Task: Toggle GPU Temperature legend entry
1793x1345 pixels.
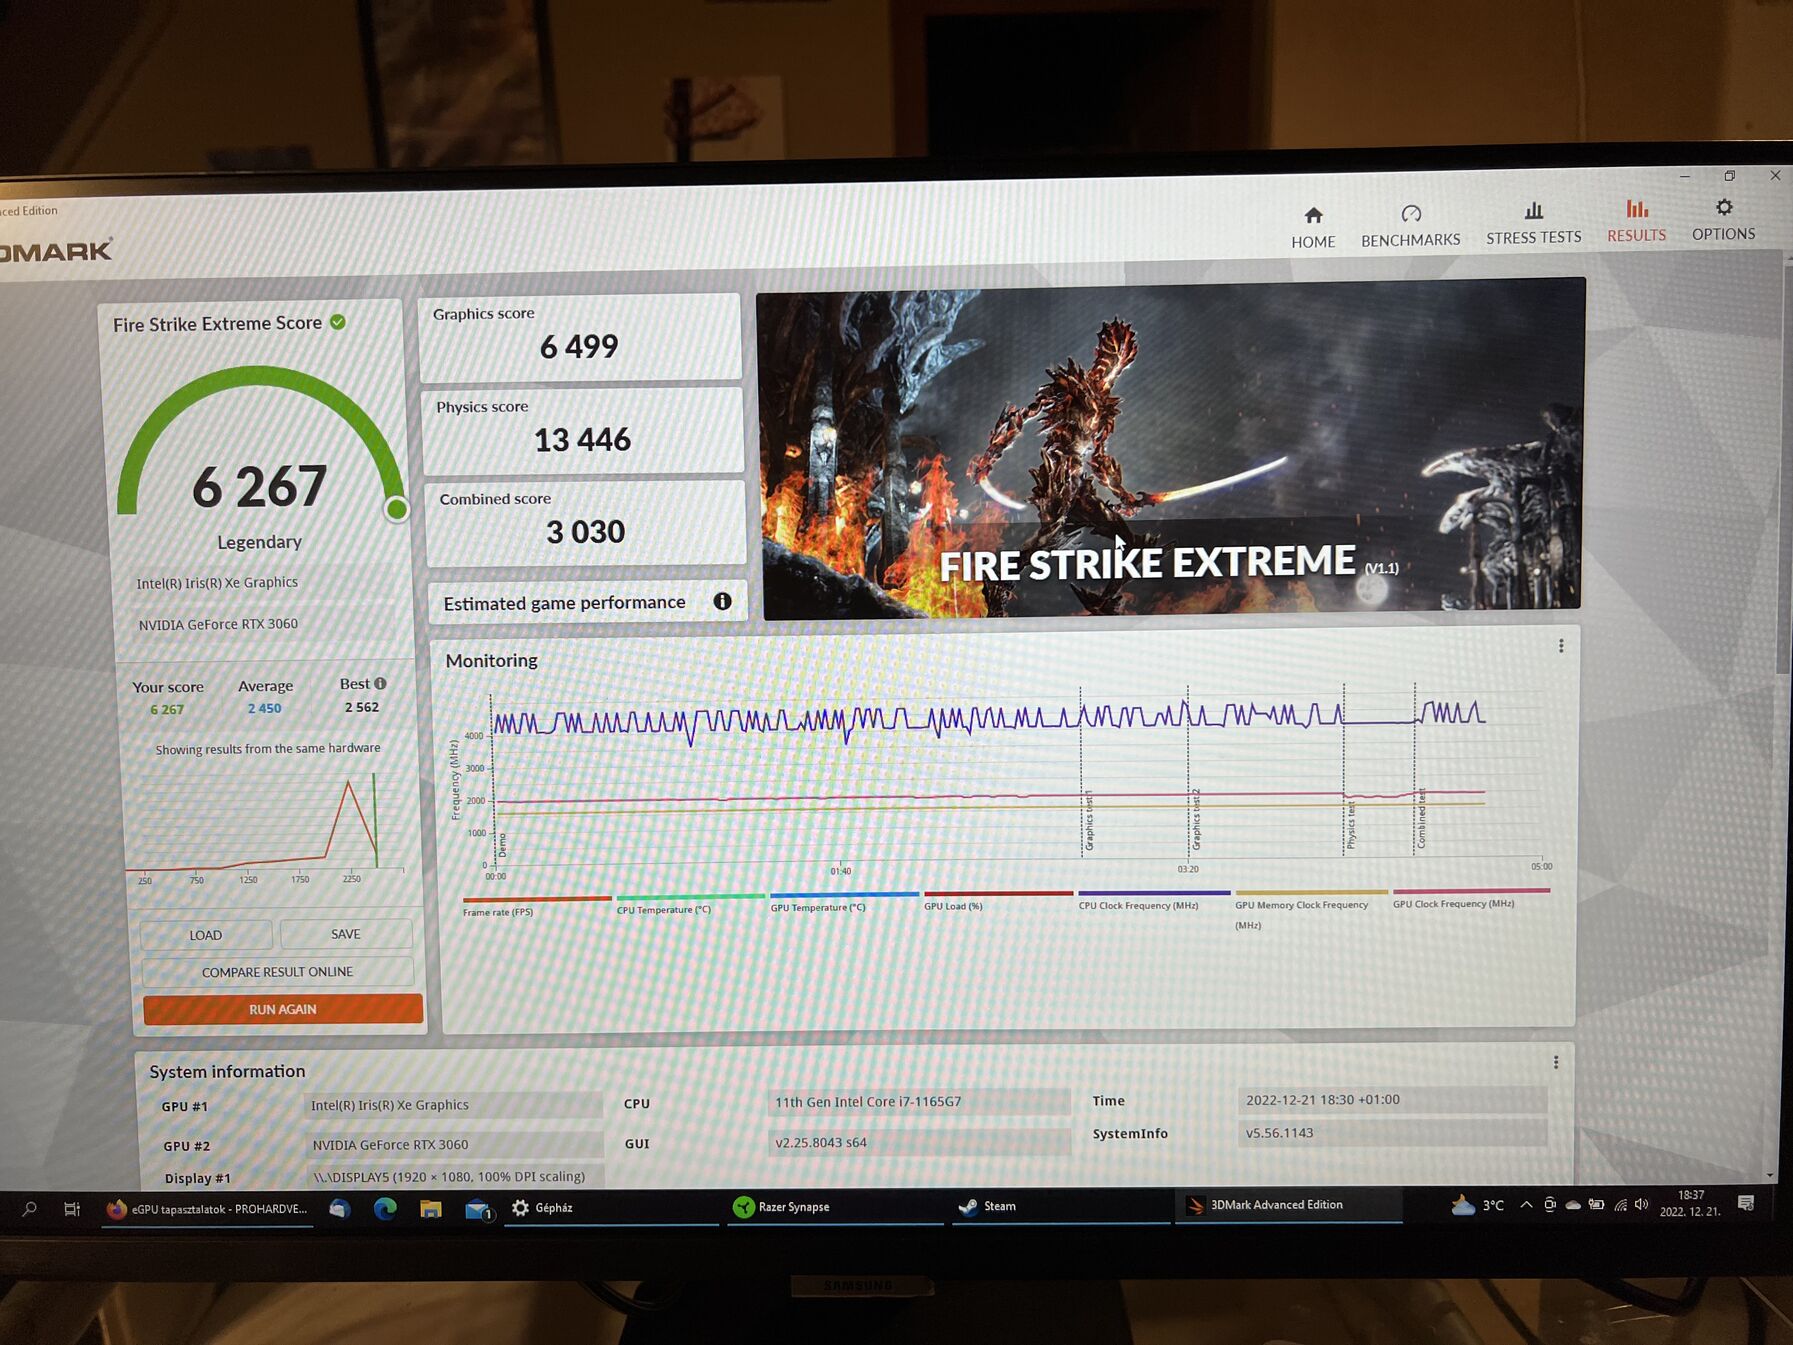Action: 844,903
